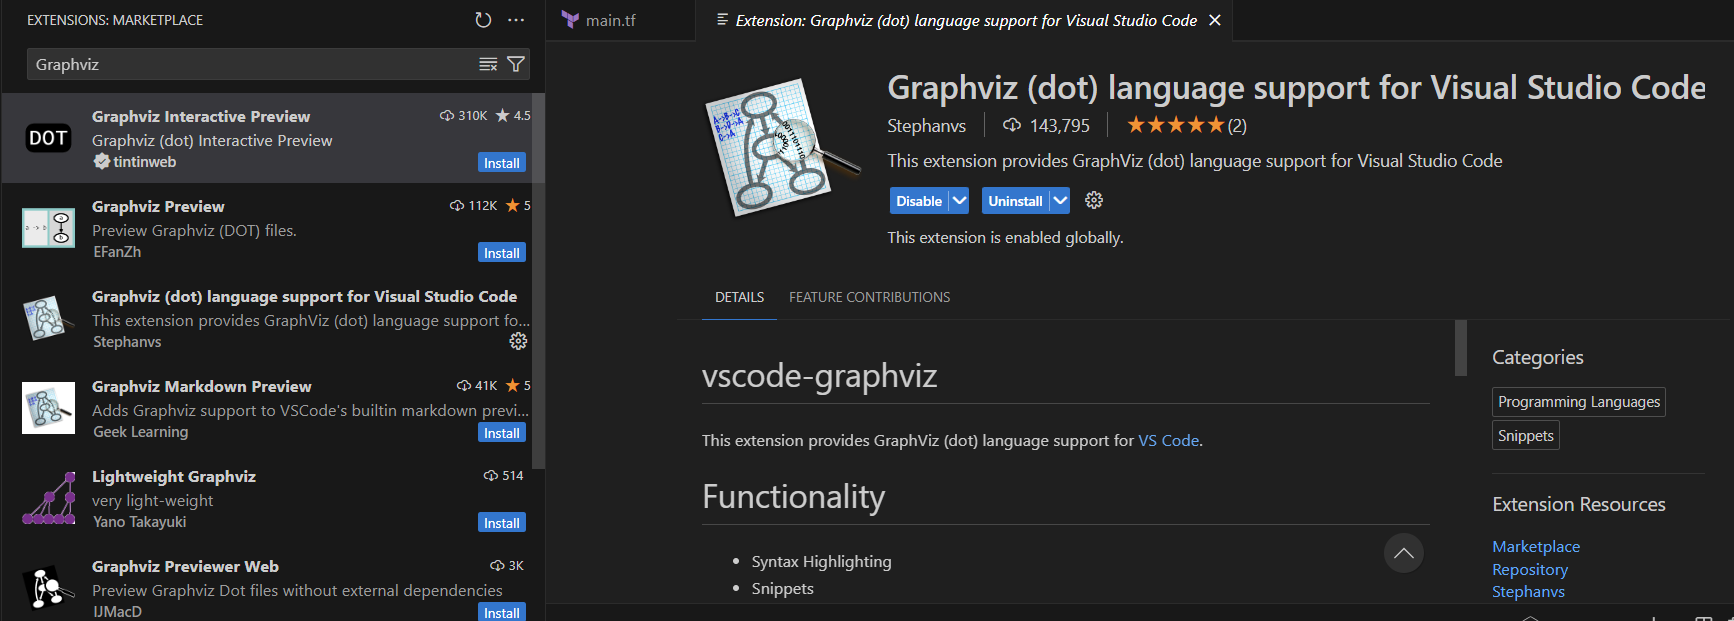Click the 143,795 install count
This screenshot has width=1734, height=621.
point(1047,125)
